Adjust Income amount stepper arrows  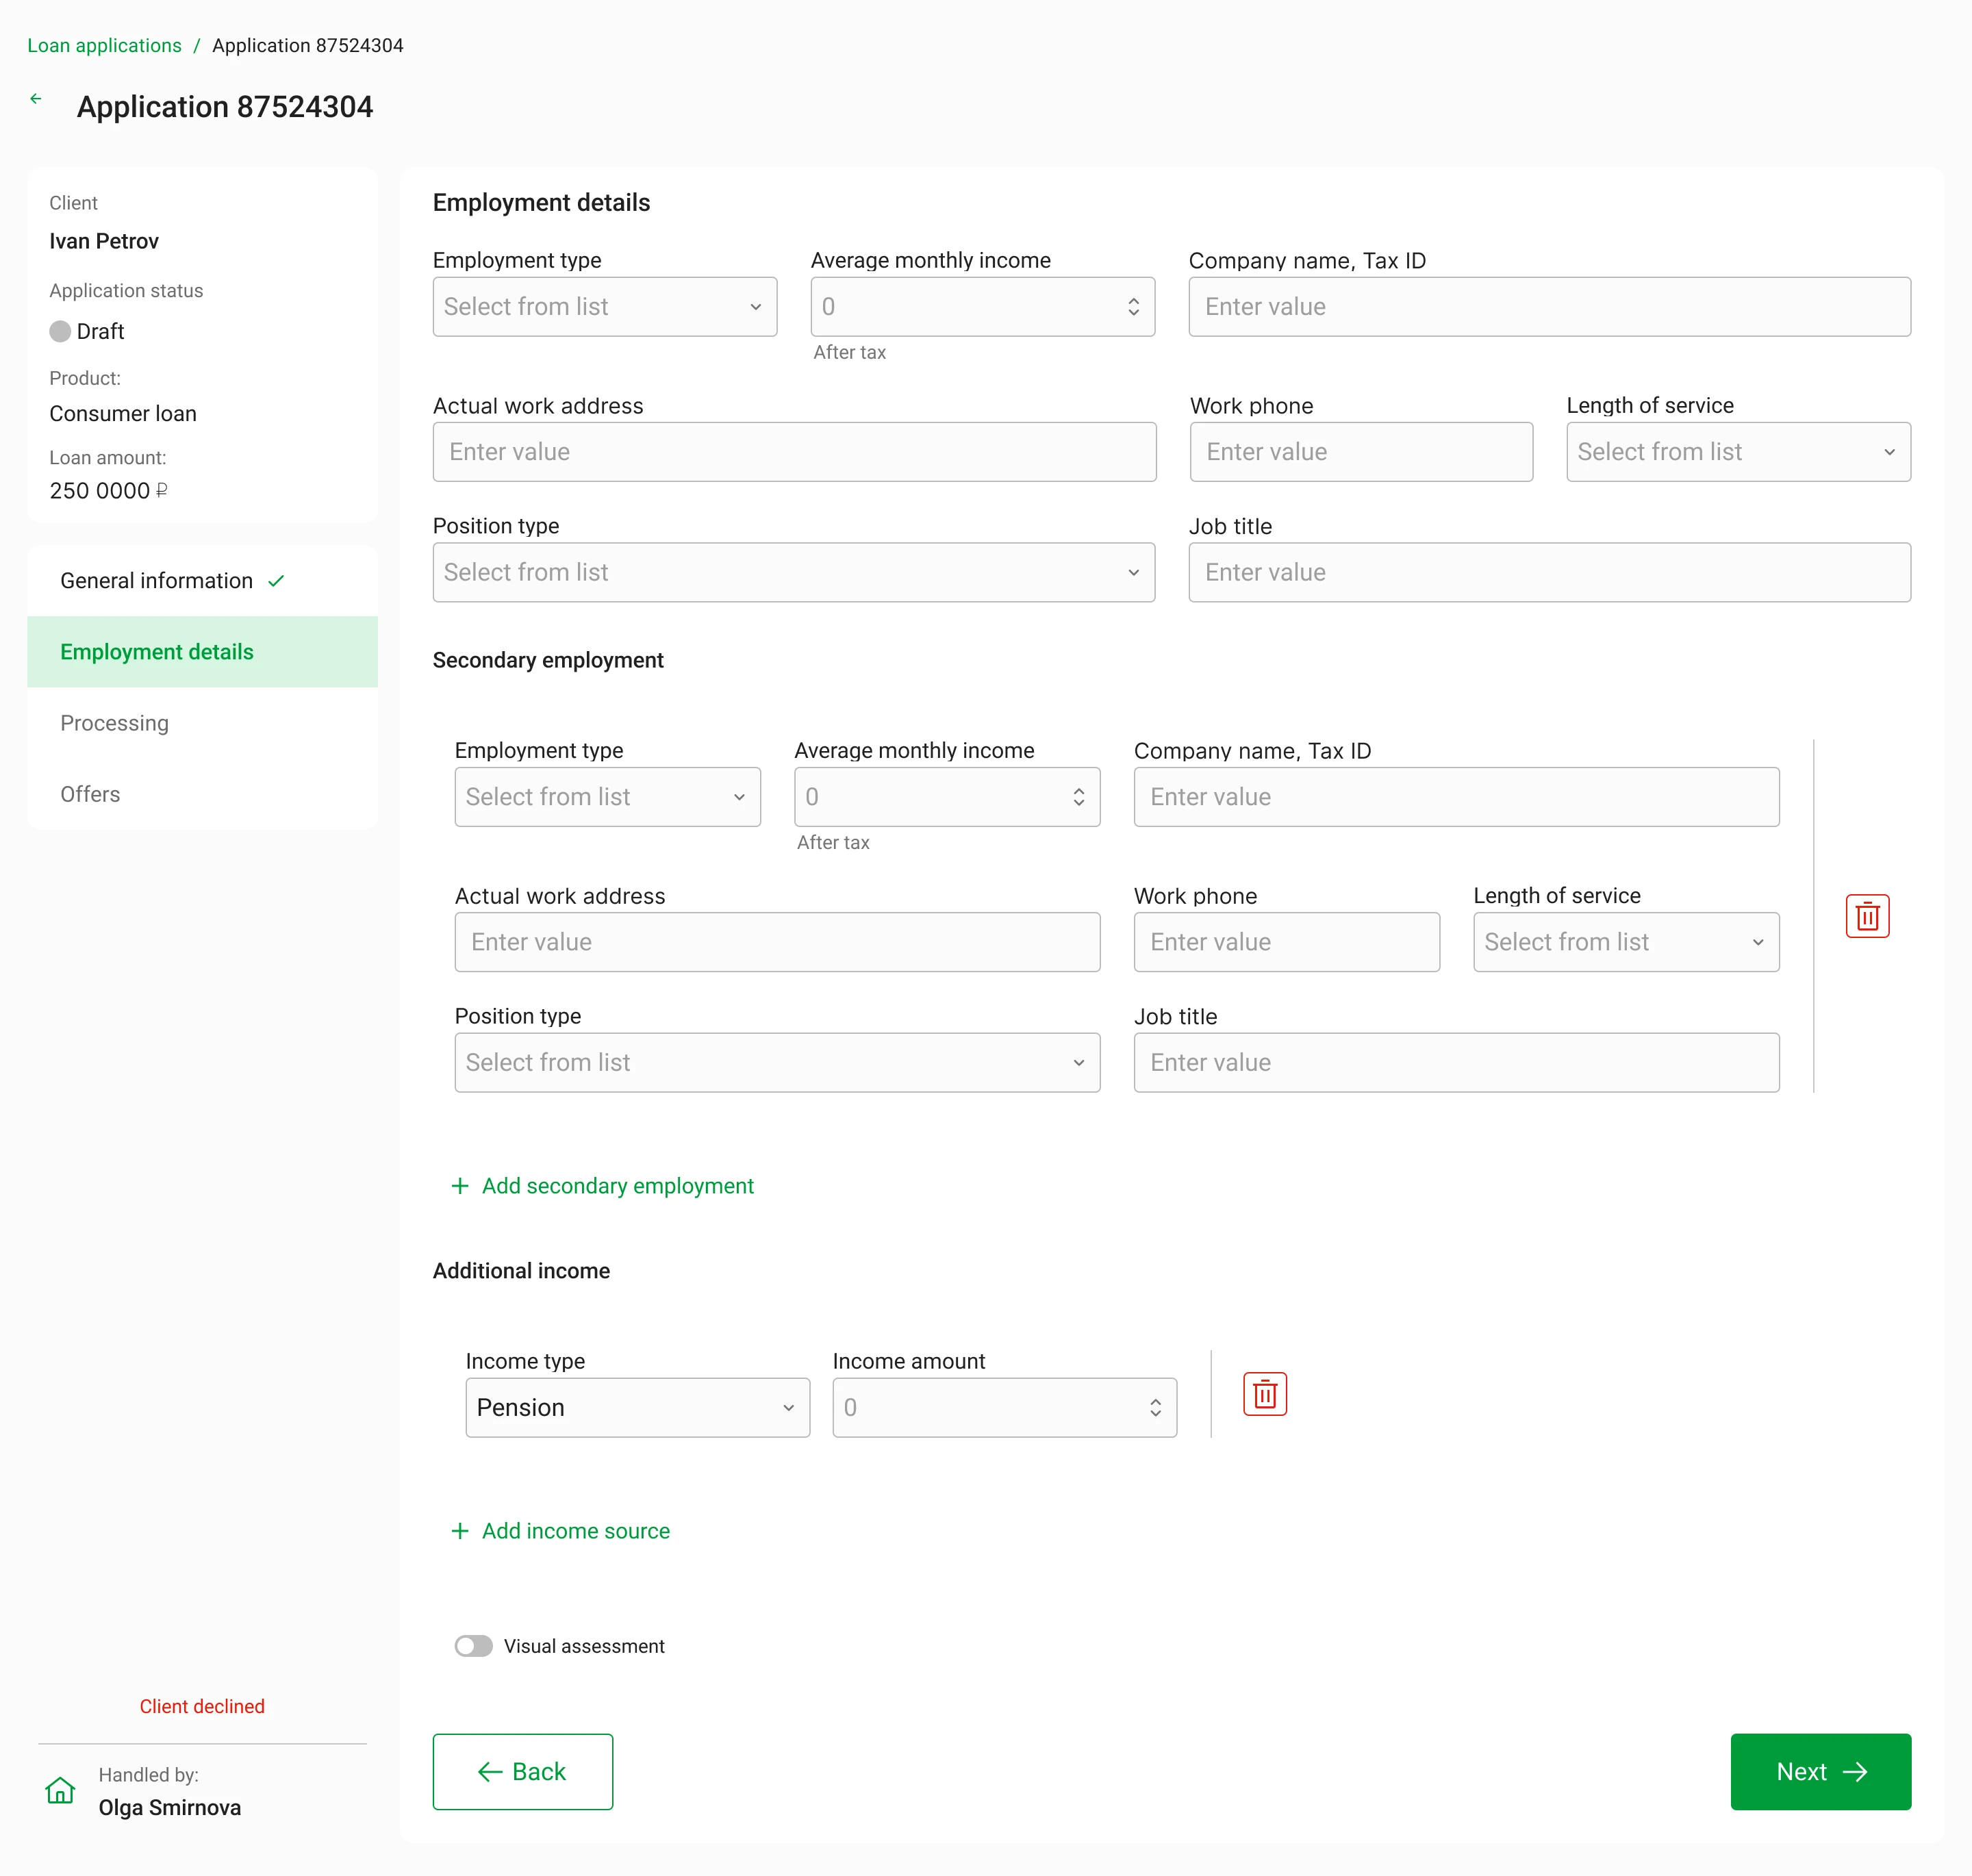click(x=1155, y=1408)
